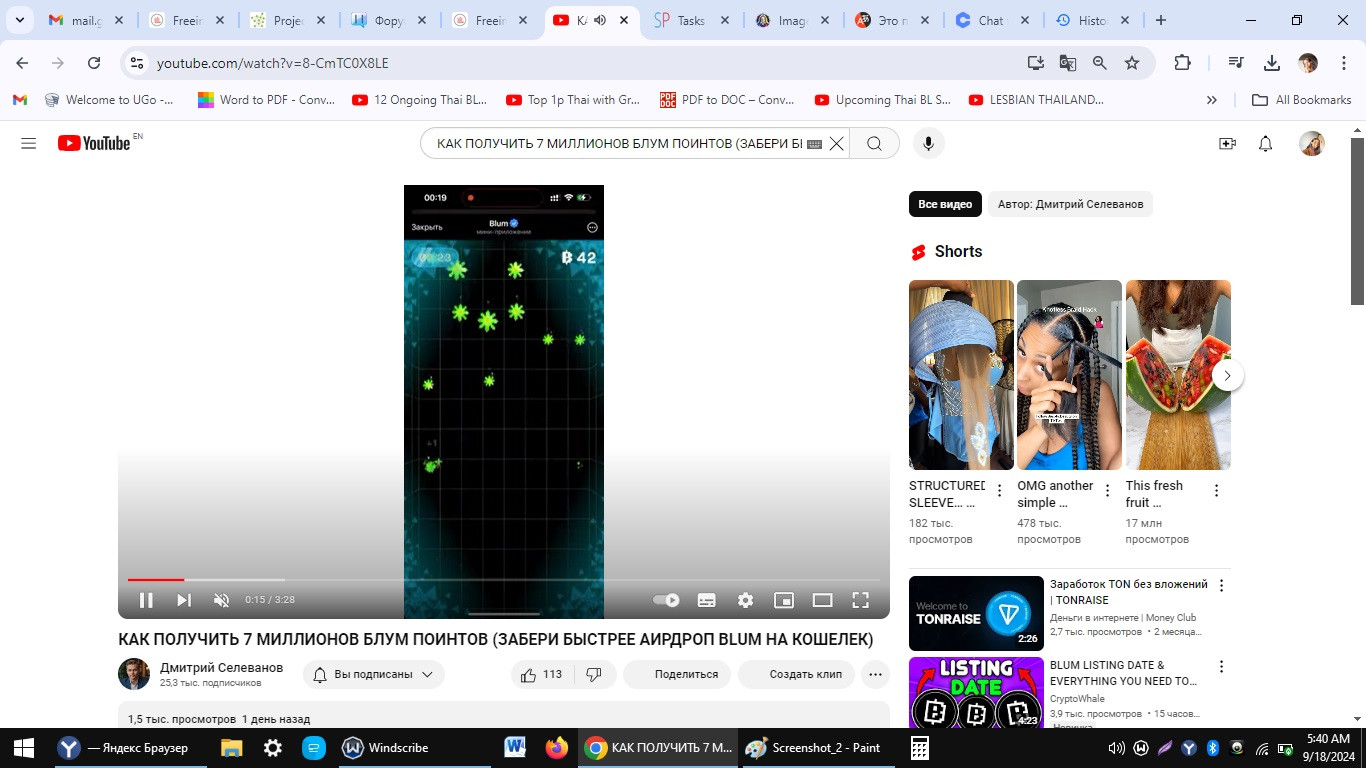
Task: Open the Дмитрий Селеванов channel name link
Action: point(221,667)
